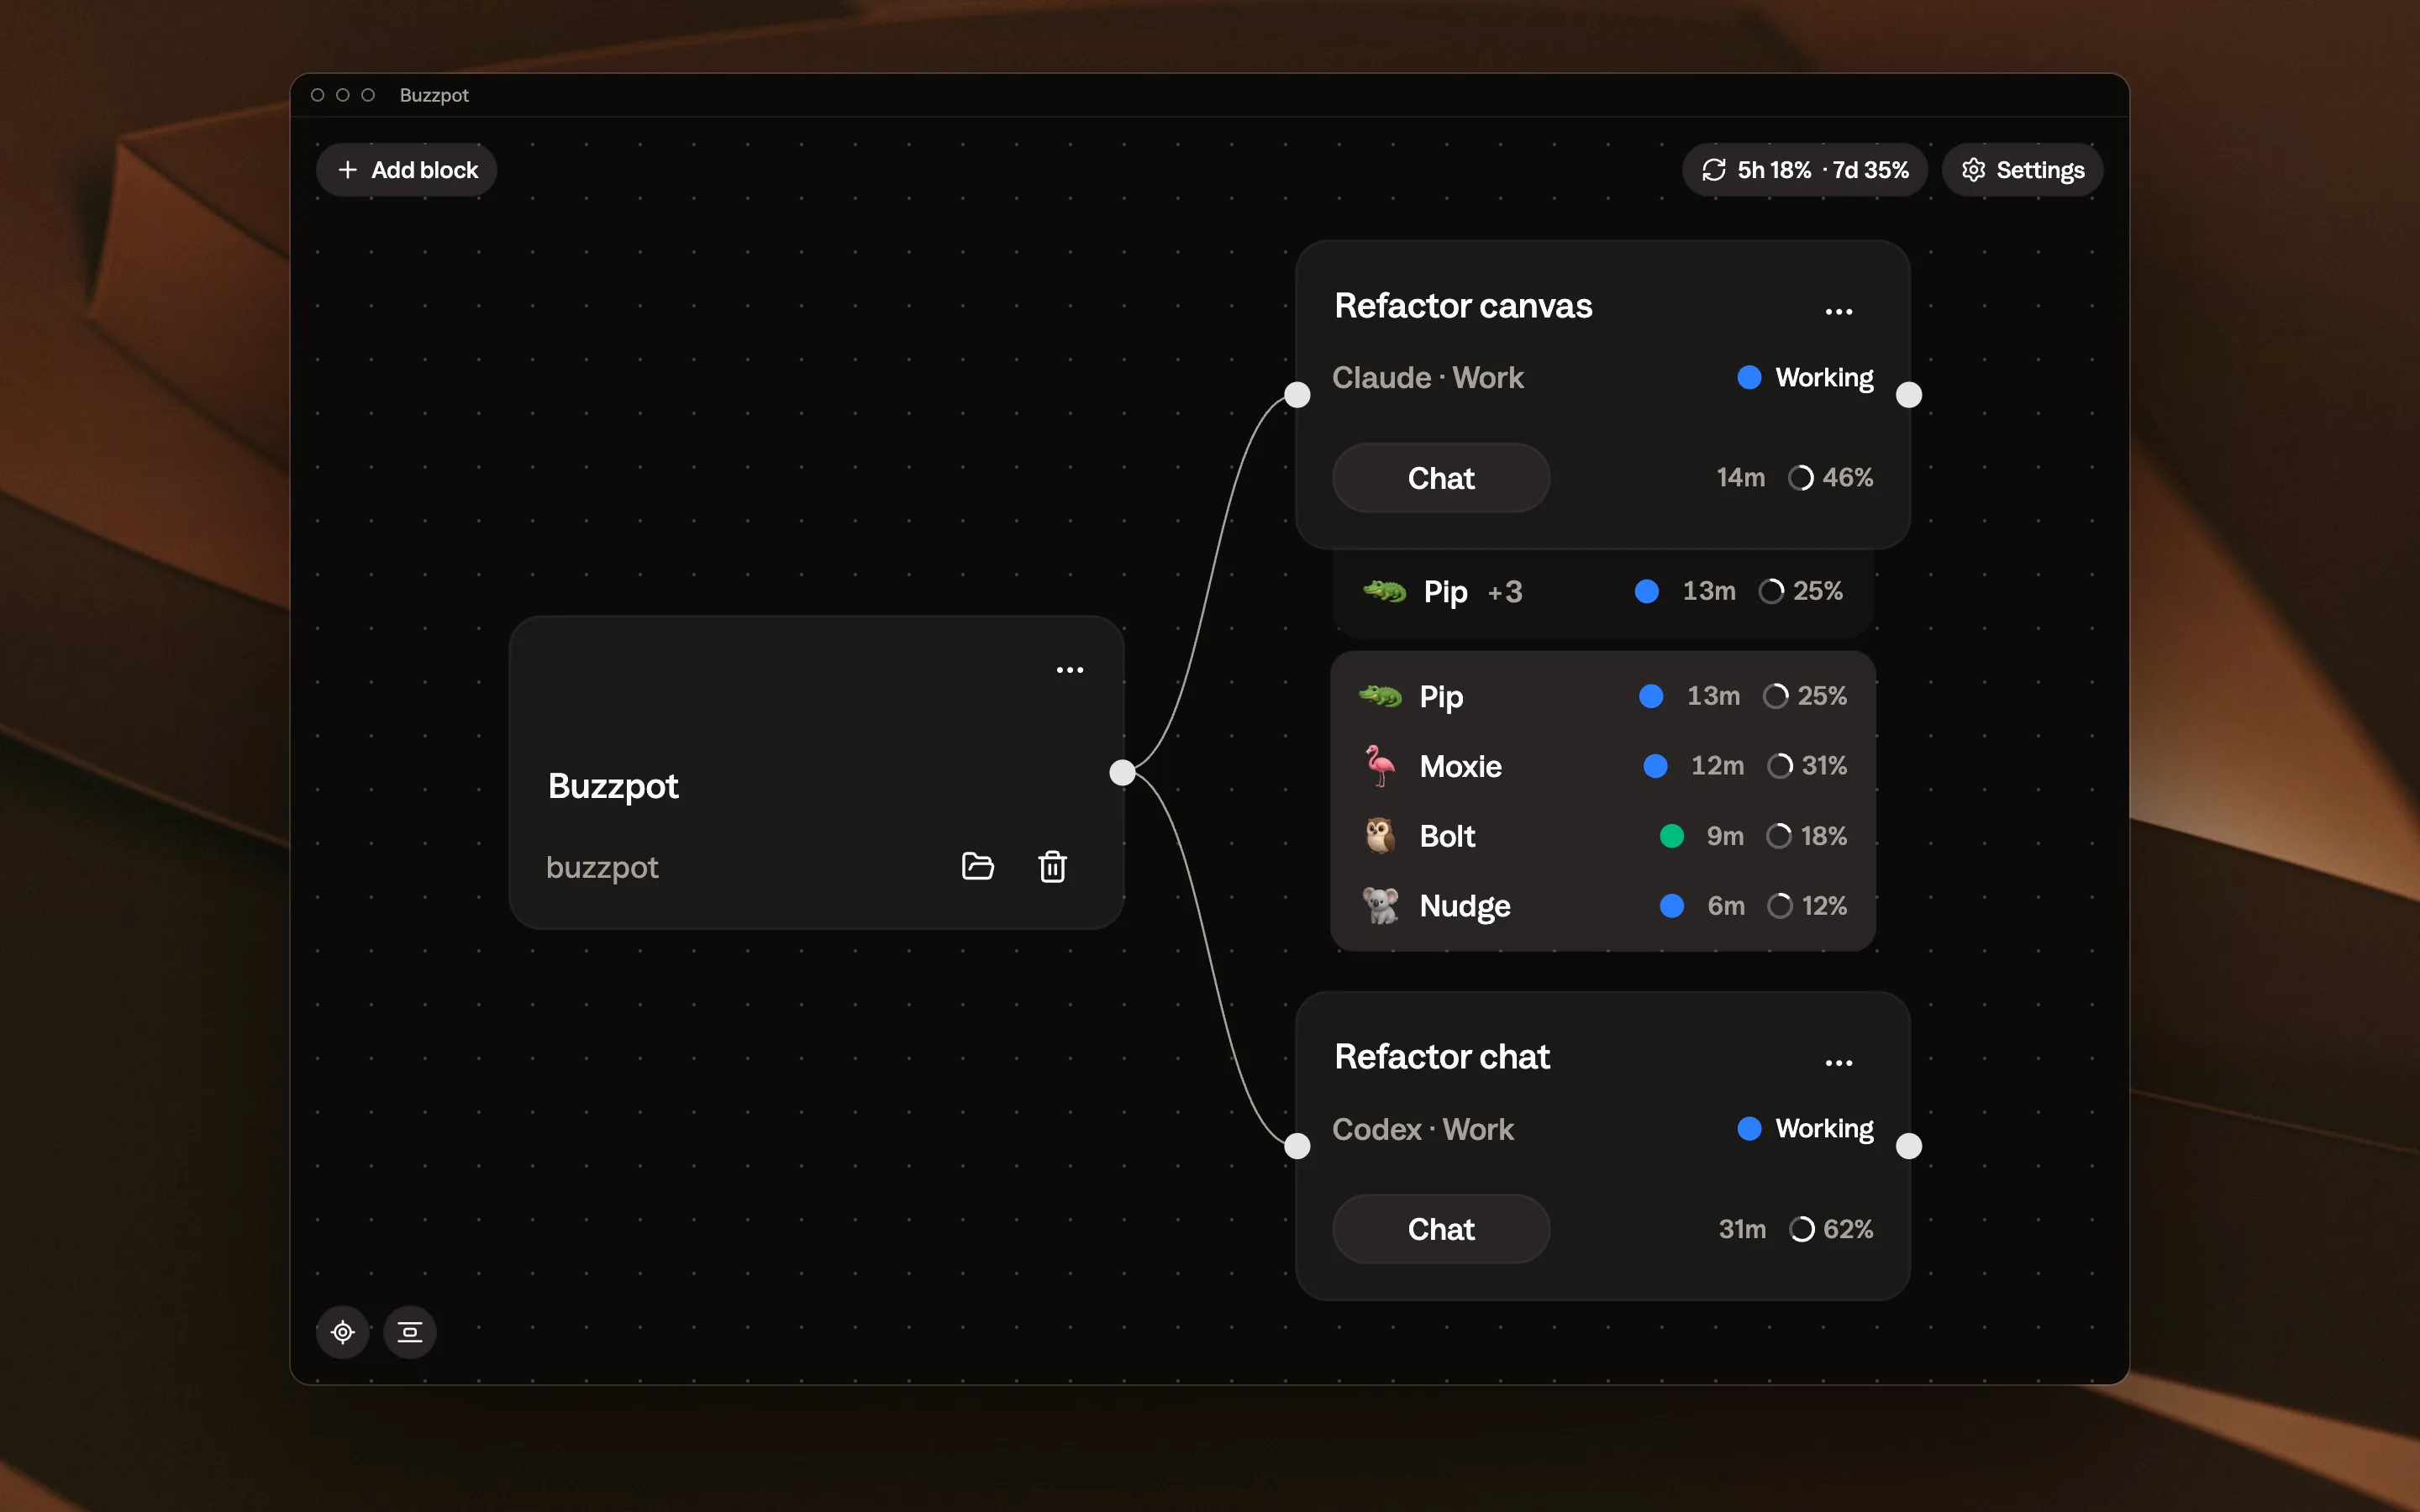
Task: Click the owl icon next to Bolt
Action: click(1380, 836)
